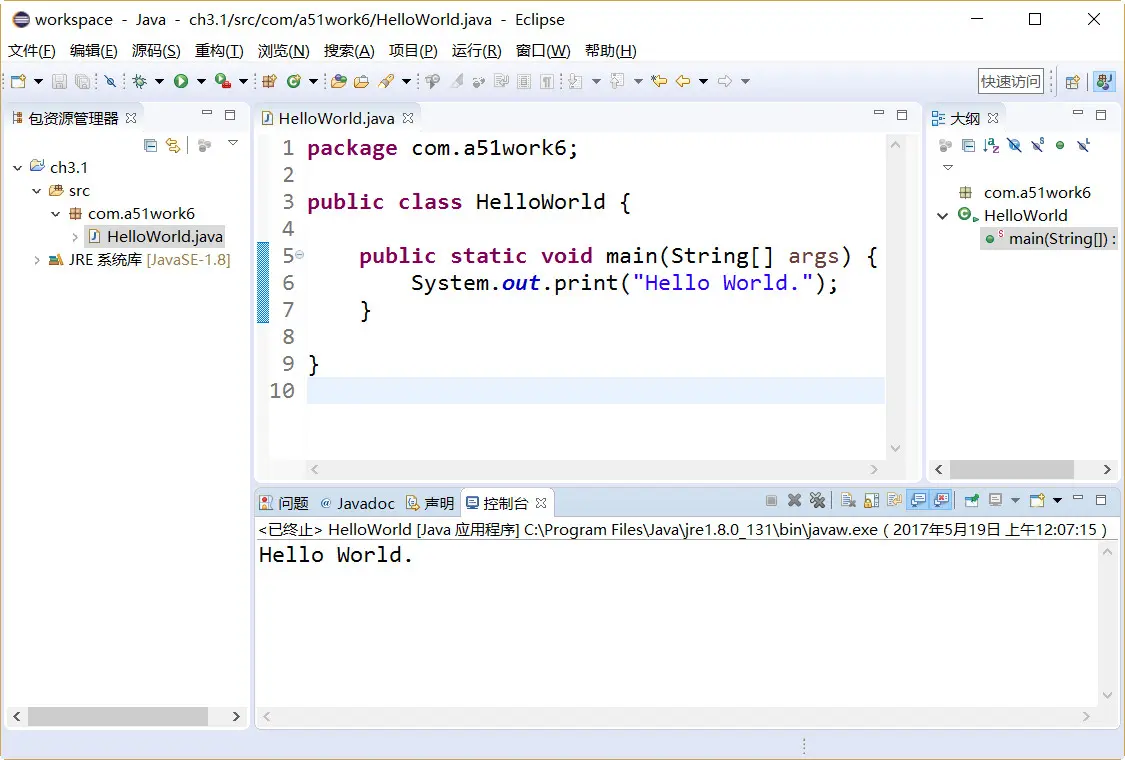1125x760 pixels.
Task: Toggle Pin Console icon
Action: [971, 500]
